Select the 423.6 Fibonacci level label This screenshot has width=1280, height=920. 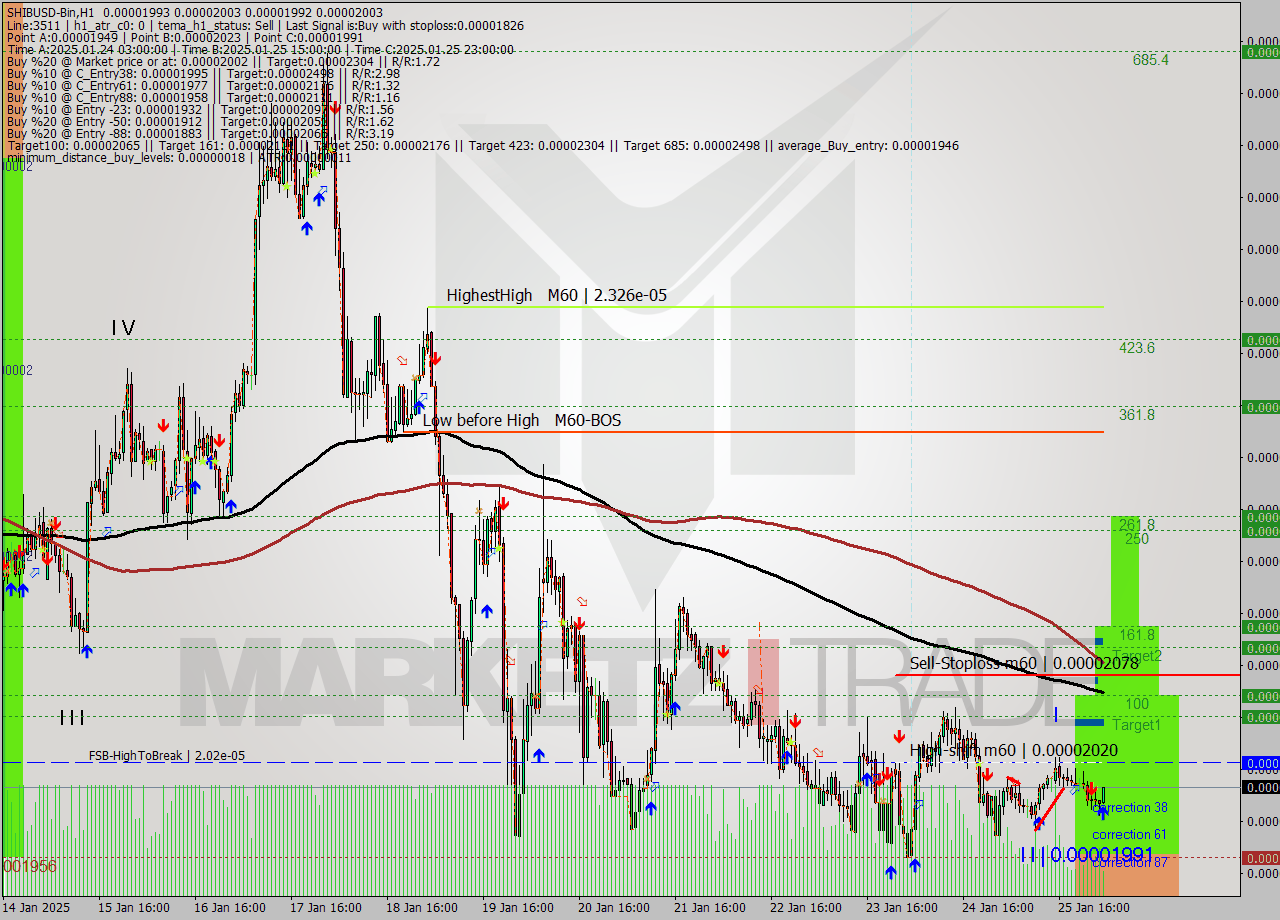pyautogui.click(x=1137, y=348)
